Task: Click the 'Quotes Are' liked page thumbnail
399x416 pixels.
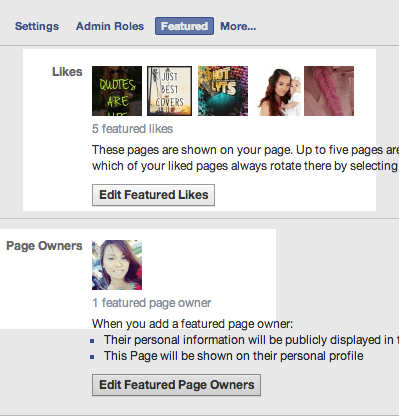Action: click(117, 91)
